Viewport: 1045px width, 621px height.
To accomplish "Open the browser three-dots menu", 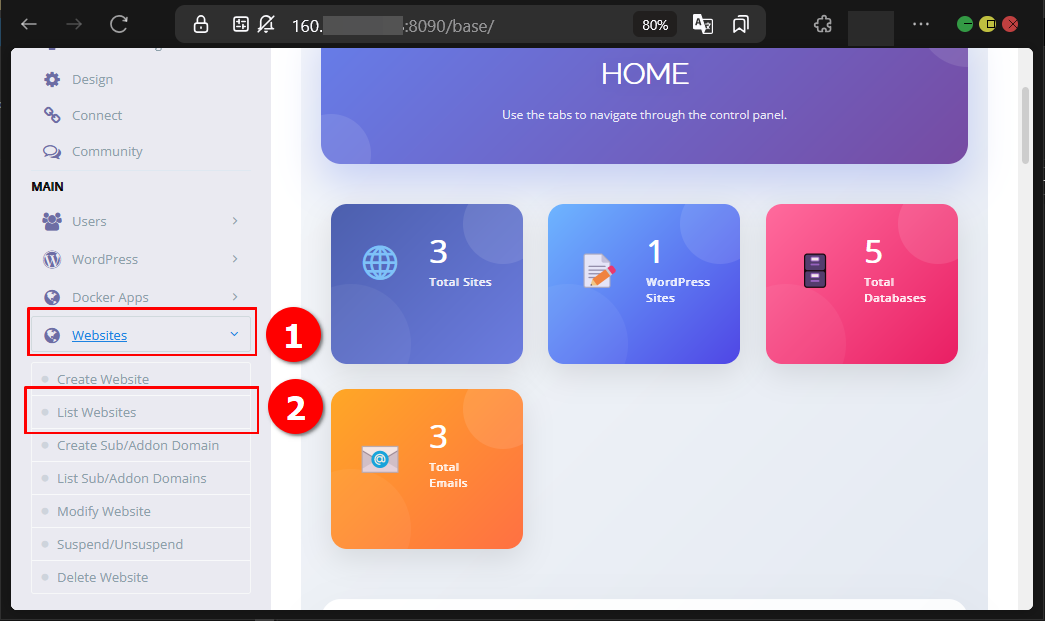I will point(921,24).
